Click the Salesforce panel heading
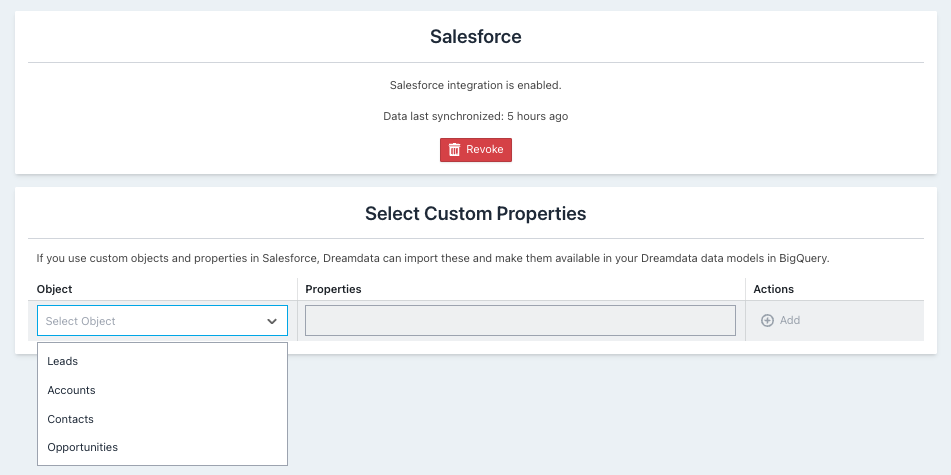Image resolution: width=951 pixels, height=475 pixels. 476,36
